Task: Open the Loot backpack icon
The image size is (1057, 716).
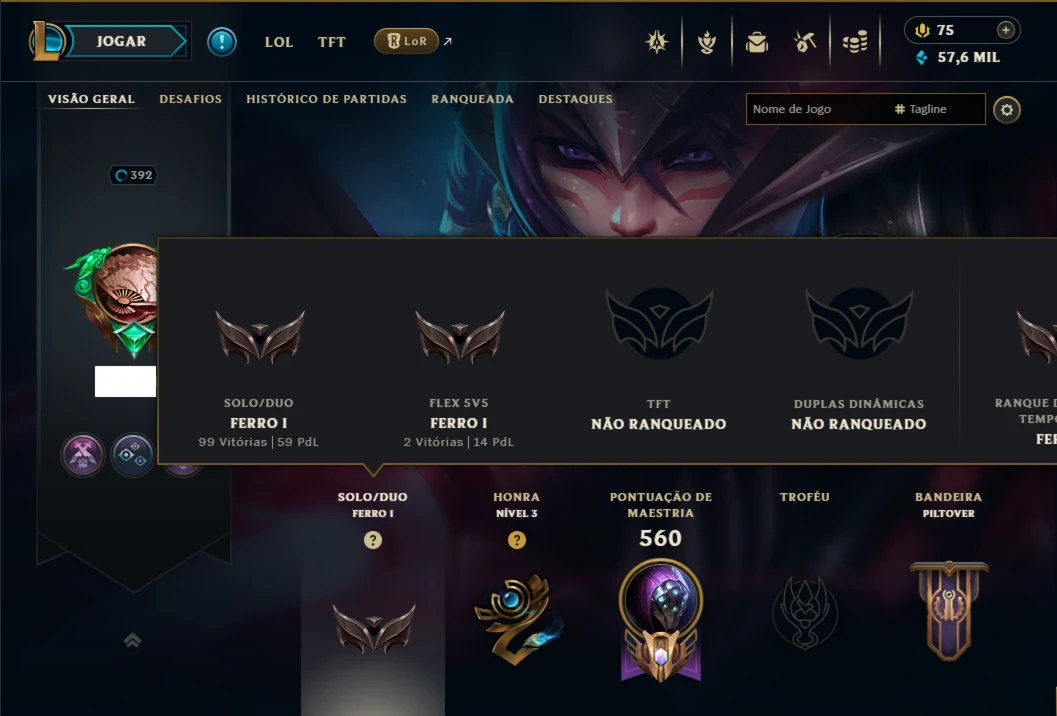Action: pos(757,42)
